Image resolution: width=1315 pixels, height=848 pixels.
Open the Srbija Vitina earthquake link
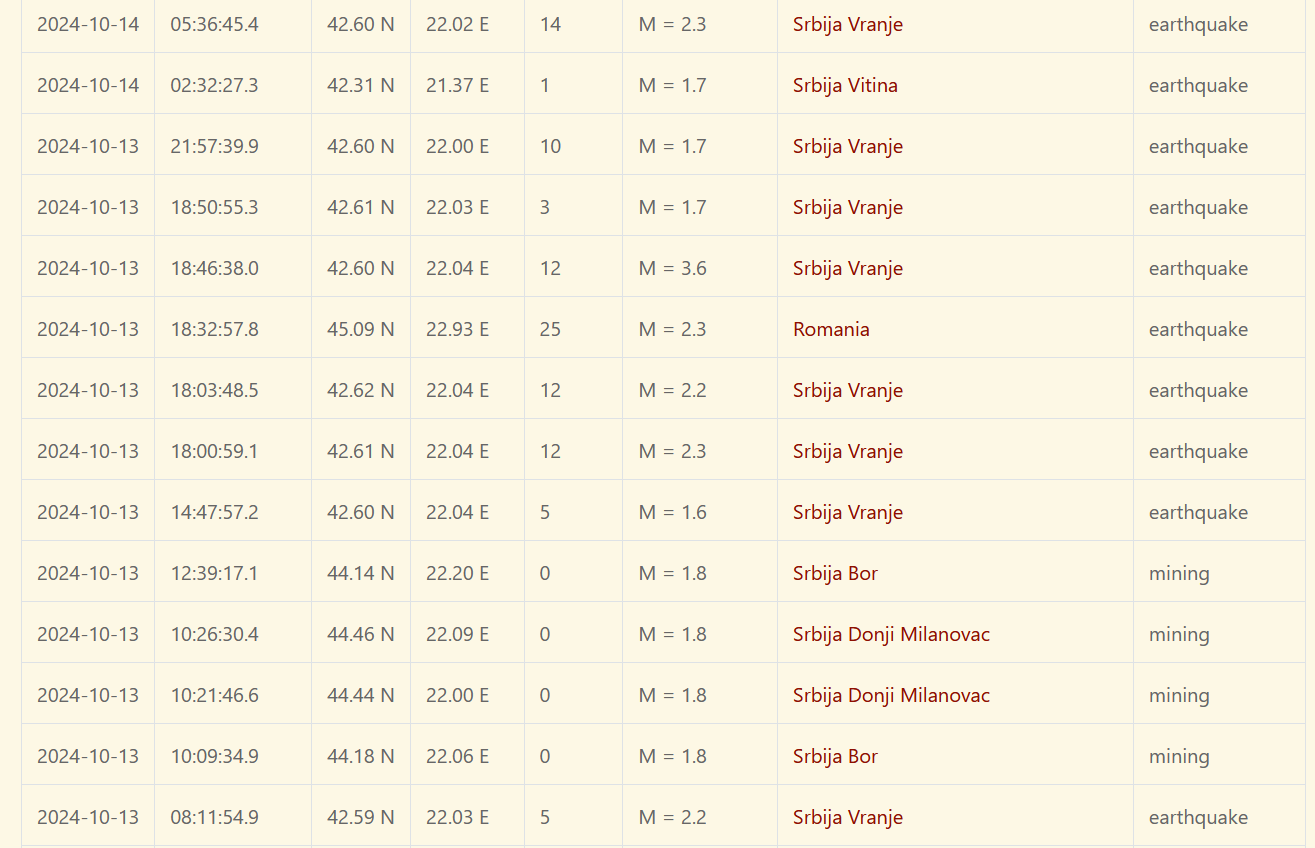coord(845,85)
